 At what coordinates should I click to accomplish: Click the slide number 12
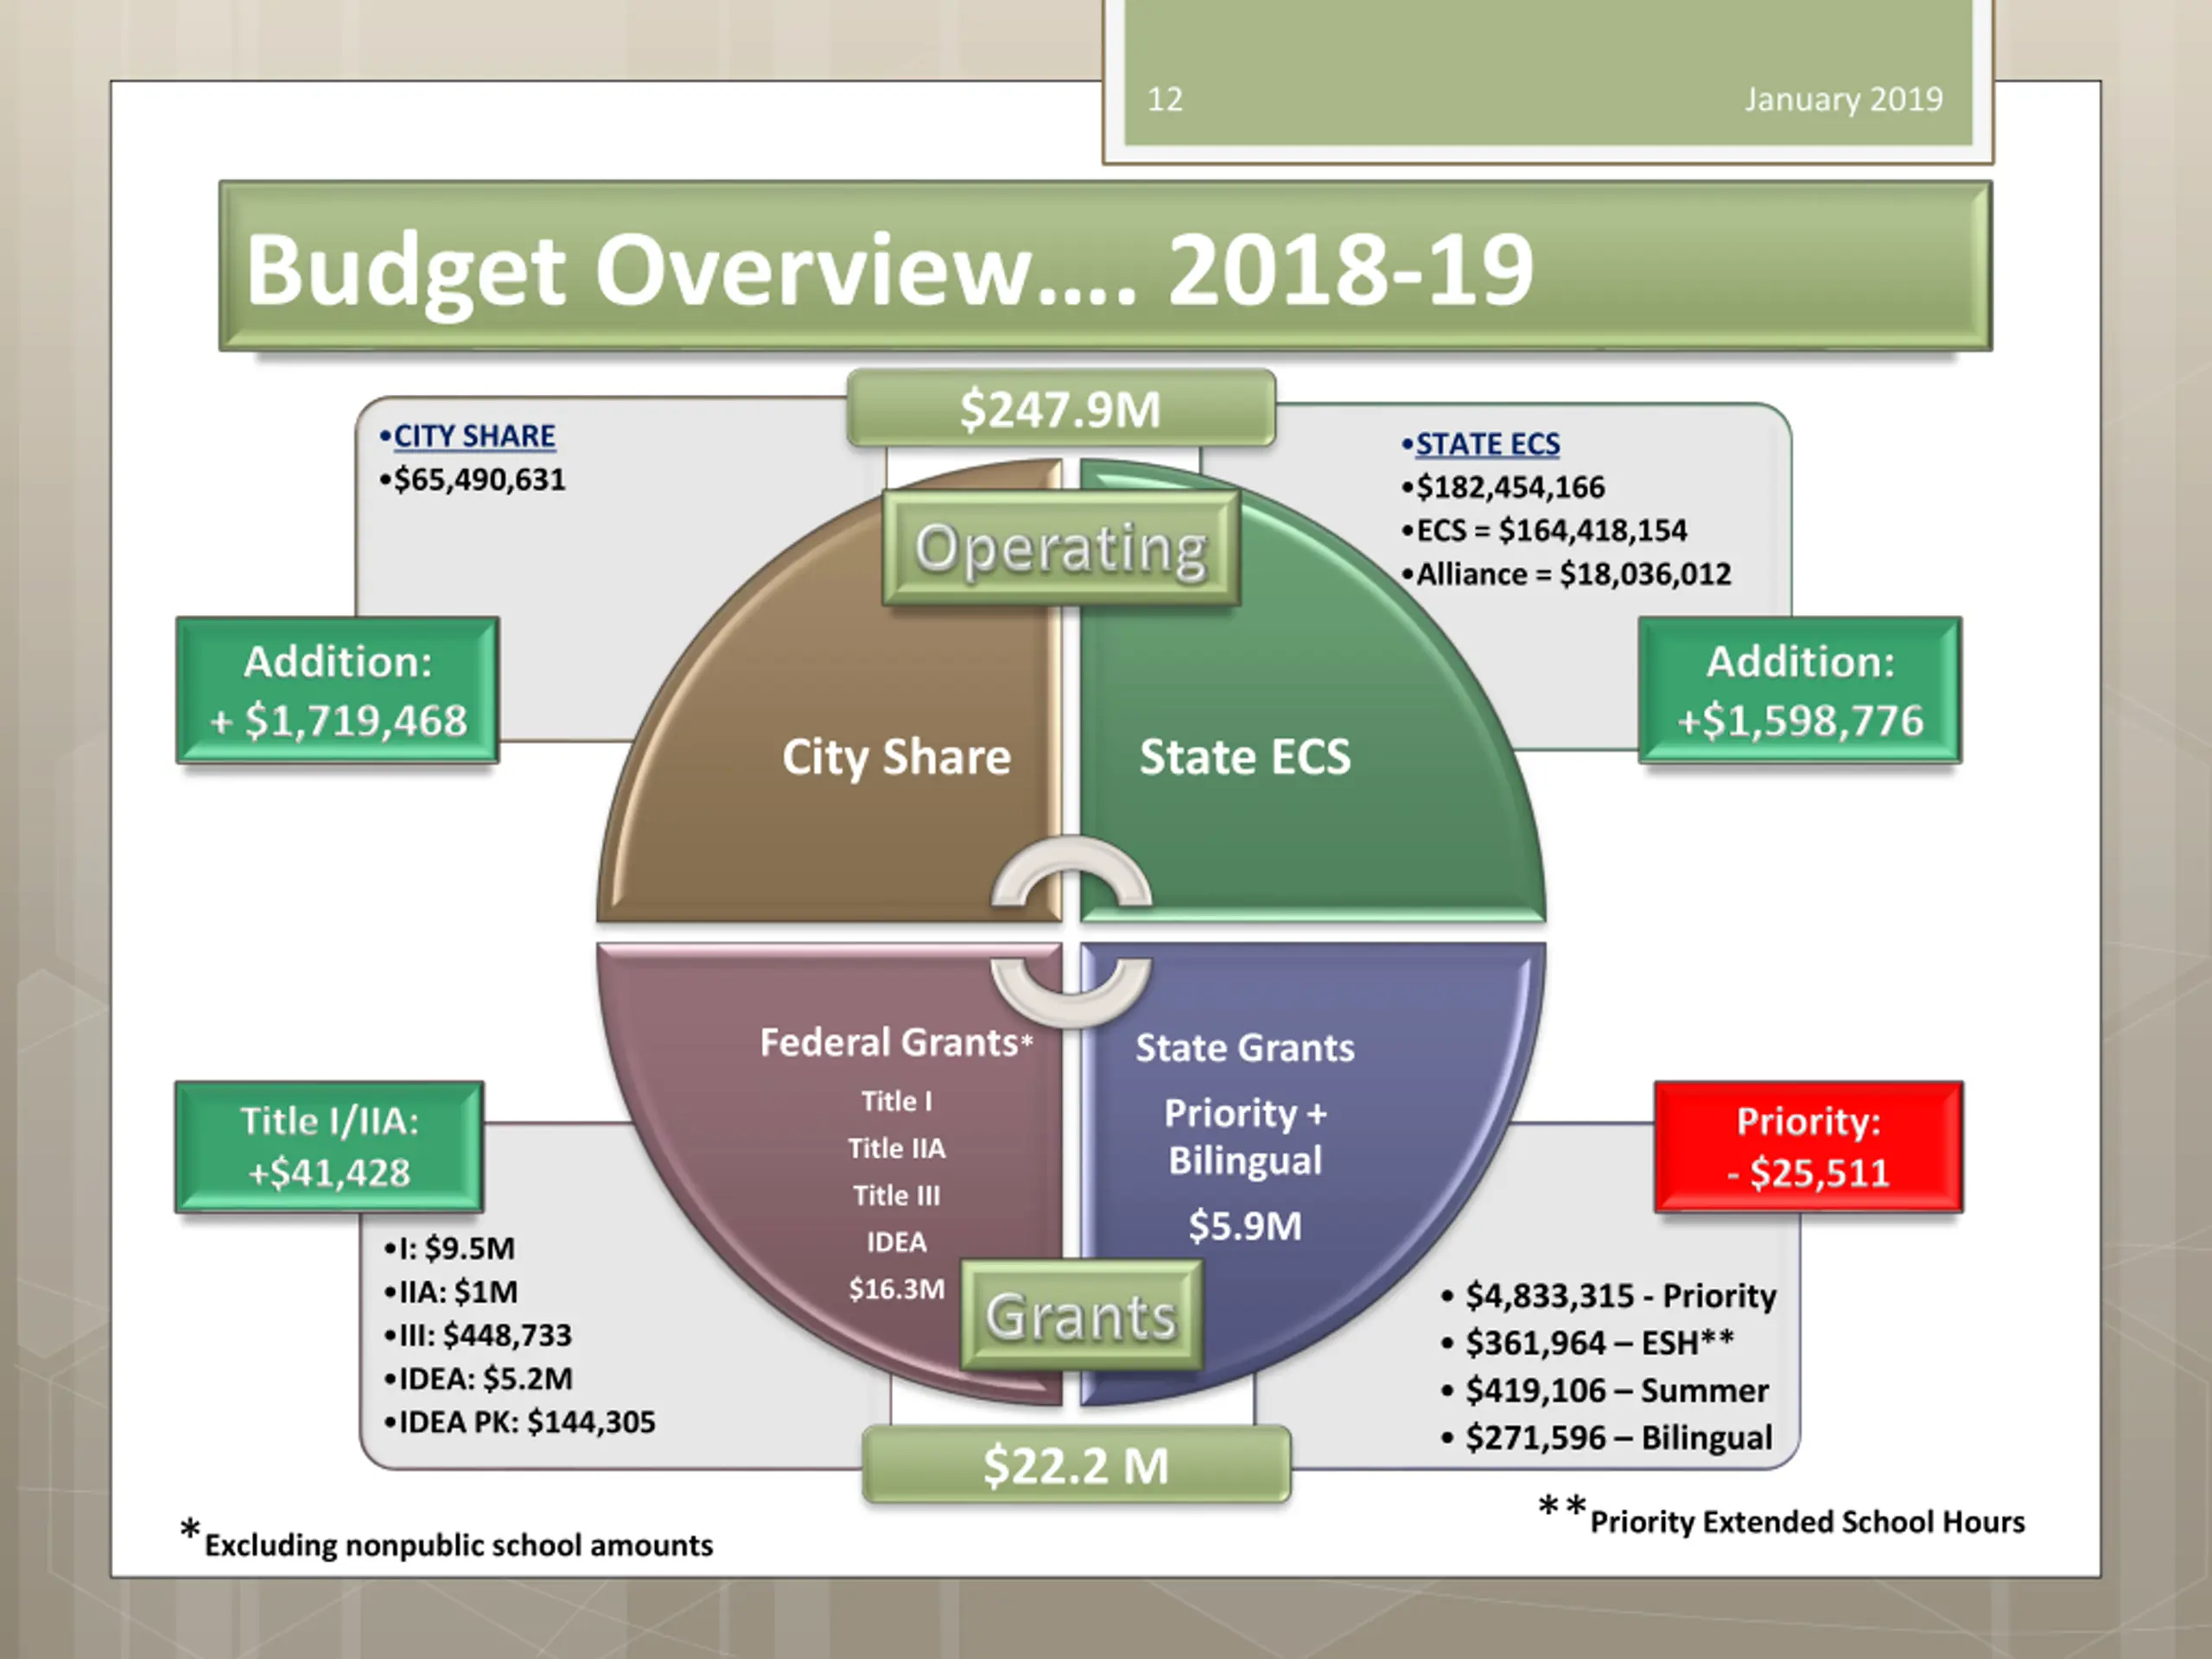click(x=1165, y=99)
